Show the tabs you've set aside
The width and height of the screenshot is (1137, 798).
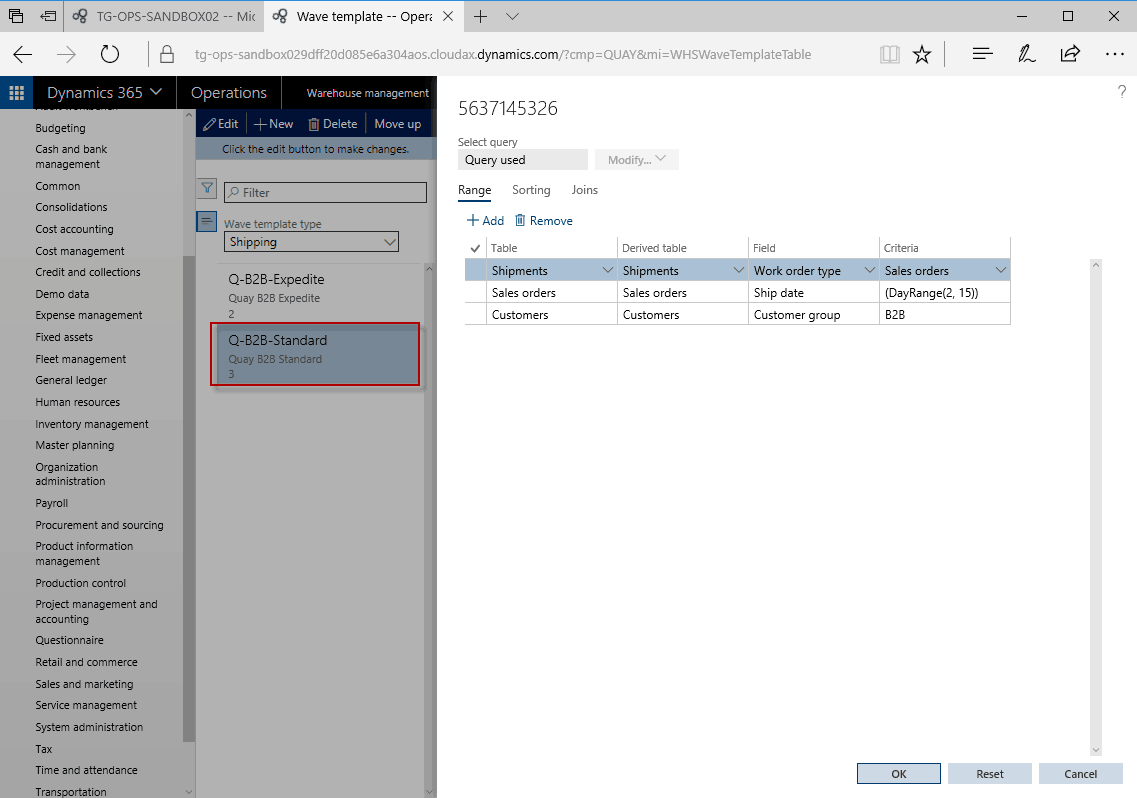point(16,16)
